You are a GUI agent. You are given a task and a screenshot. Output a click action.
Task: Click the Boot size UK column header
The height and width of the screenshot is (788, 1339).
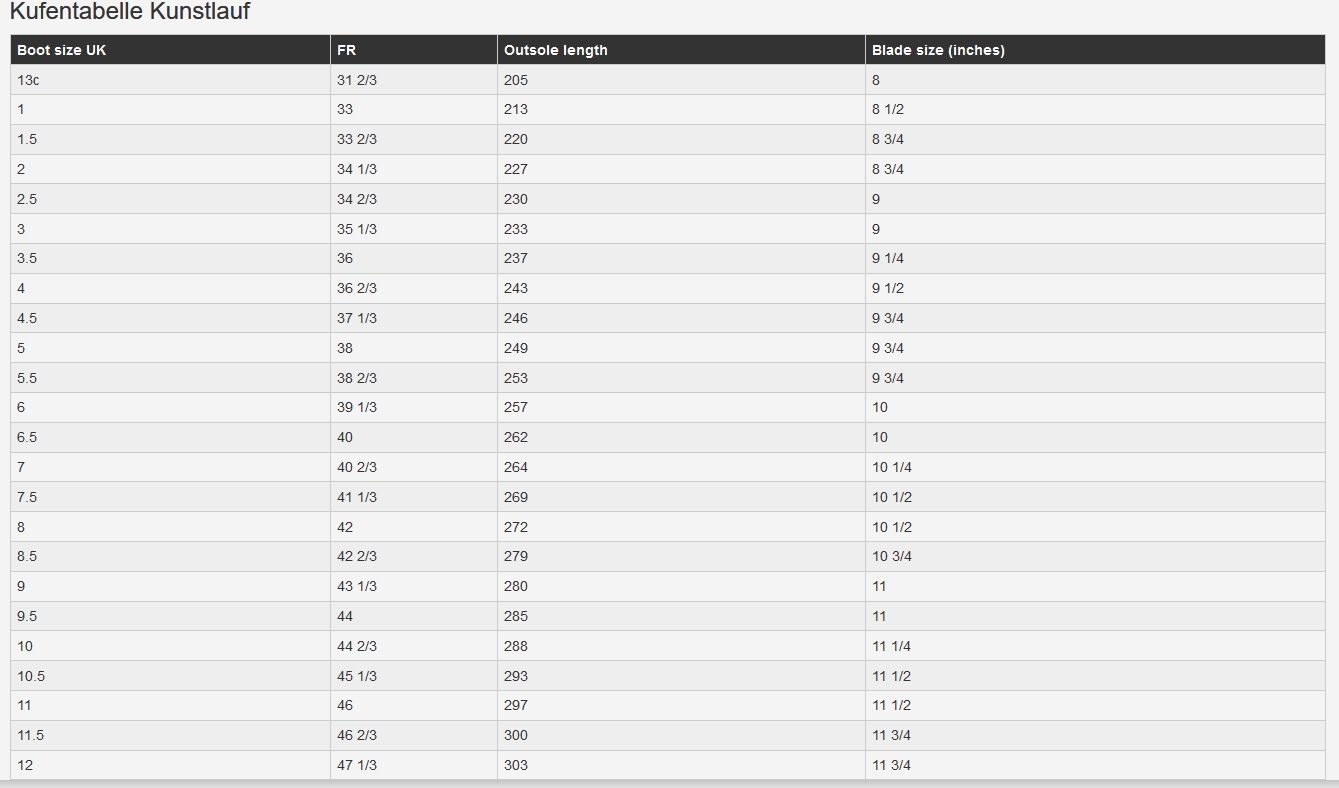61,50
